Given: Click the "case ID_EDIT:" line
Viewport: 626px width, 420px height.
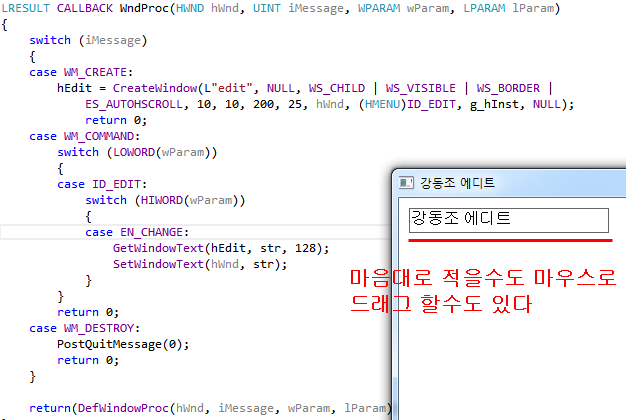Looking at the screenshot, I should (102, 184).
